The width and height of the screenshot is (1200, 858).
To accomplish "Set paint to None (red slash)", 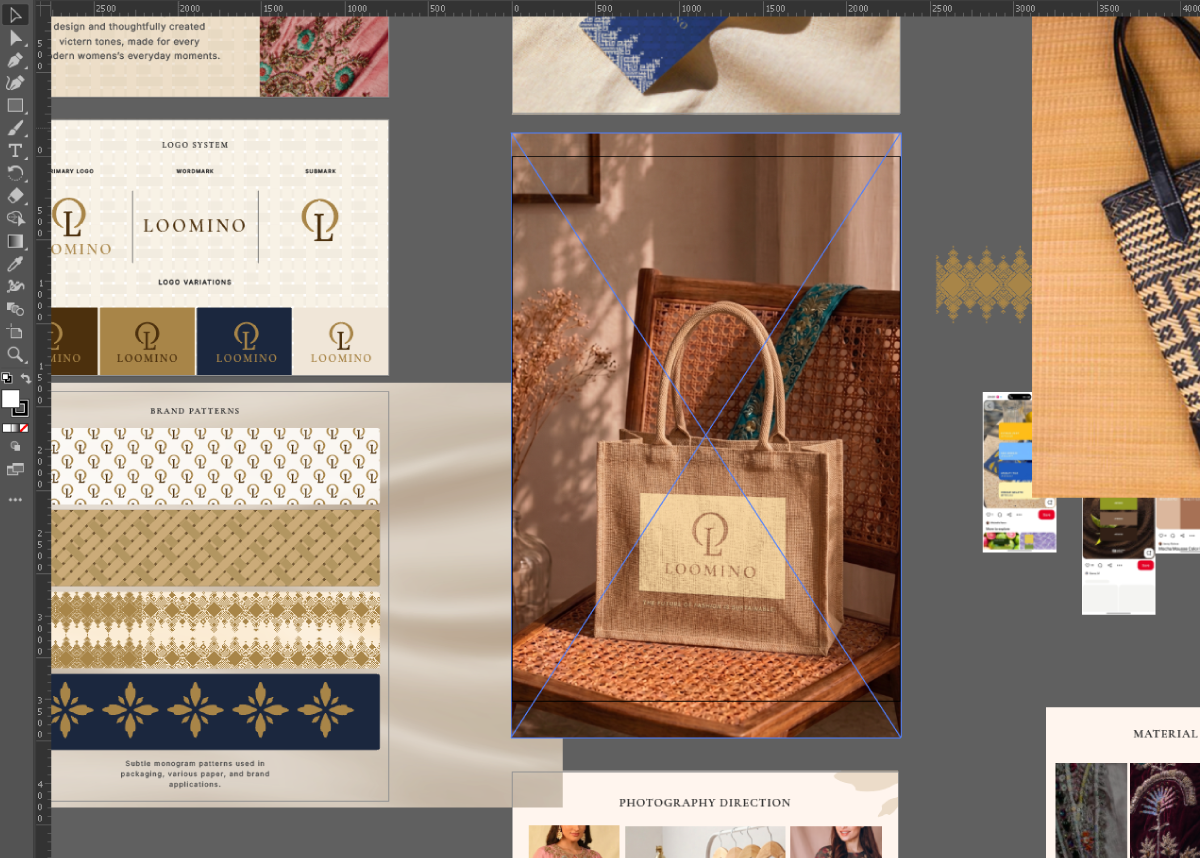I will coord(24,428).
